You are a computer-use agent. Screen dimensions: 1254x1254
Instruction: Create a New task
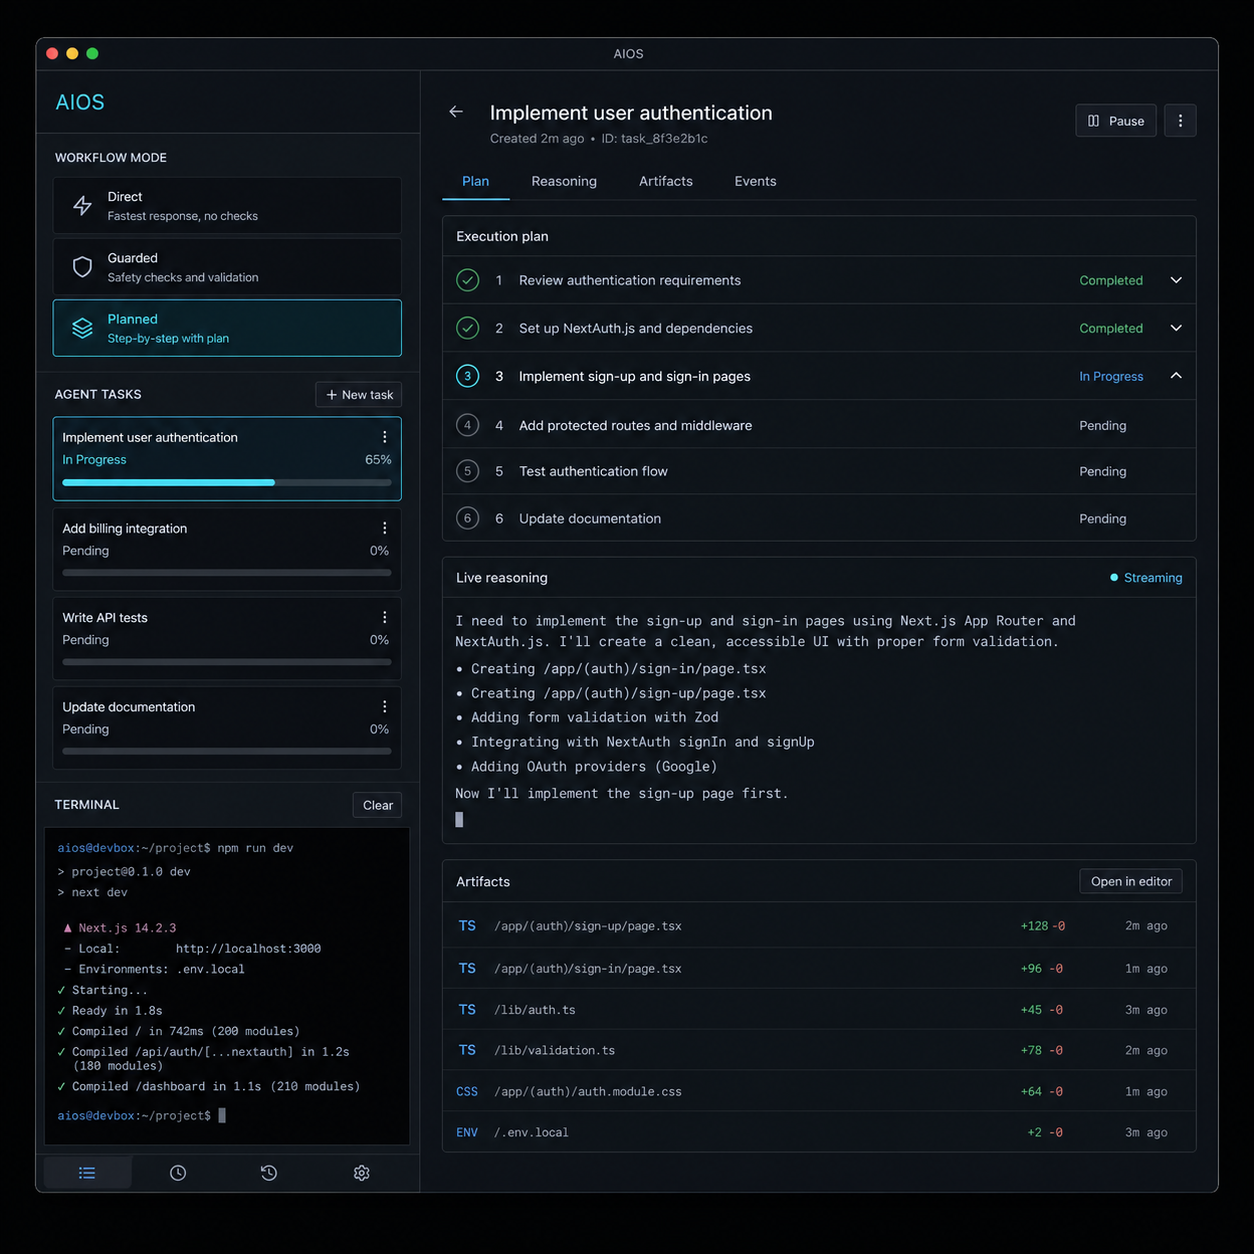point(359,395)
